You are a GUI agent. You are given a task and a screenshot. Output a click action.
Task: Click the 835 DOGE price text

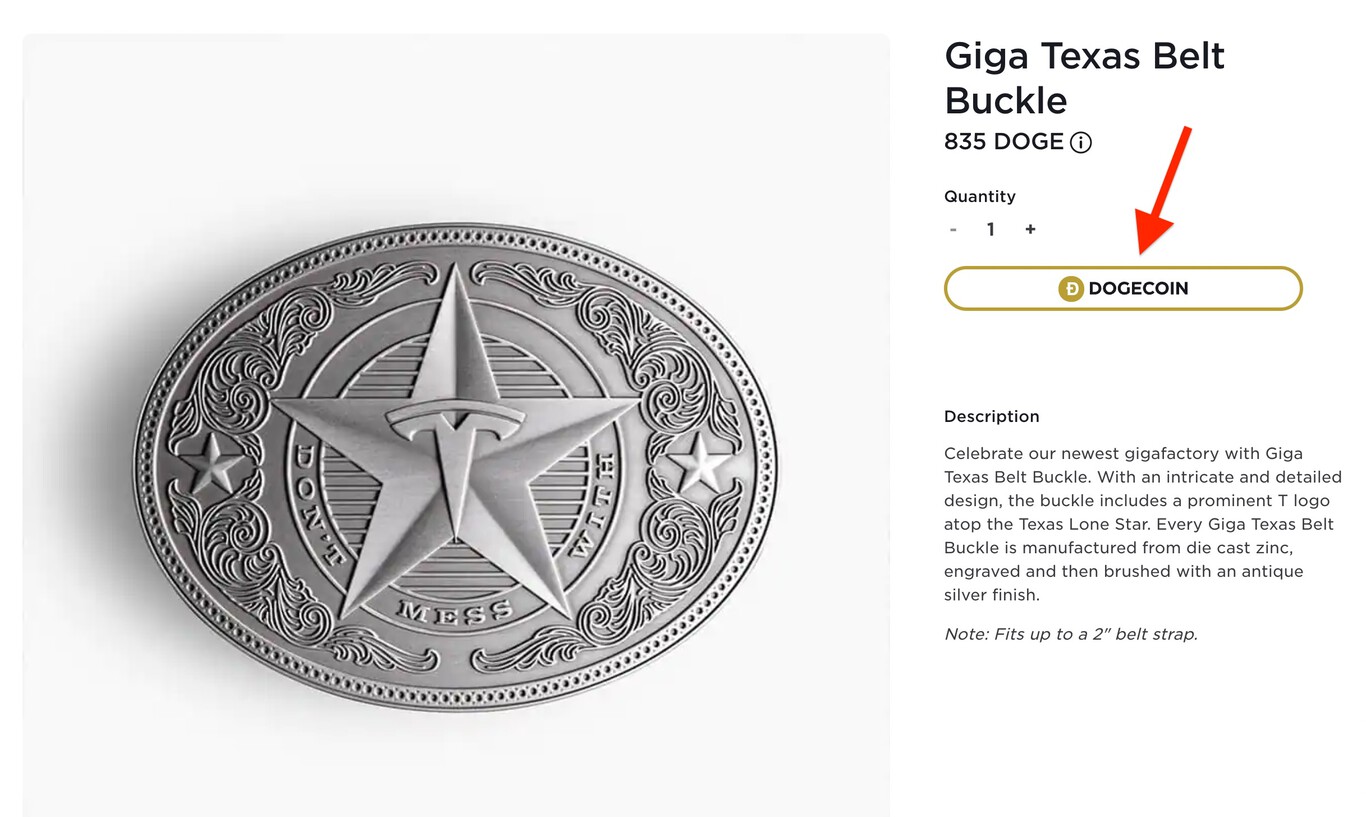pos(1003,142)
